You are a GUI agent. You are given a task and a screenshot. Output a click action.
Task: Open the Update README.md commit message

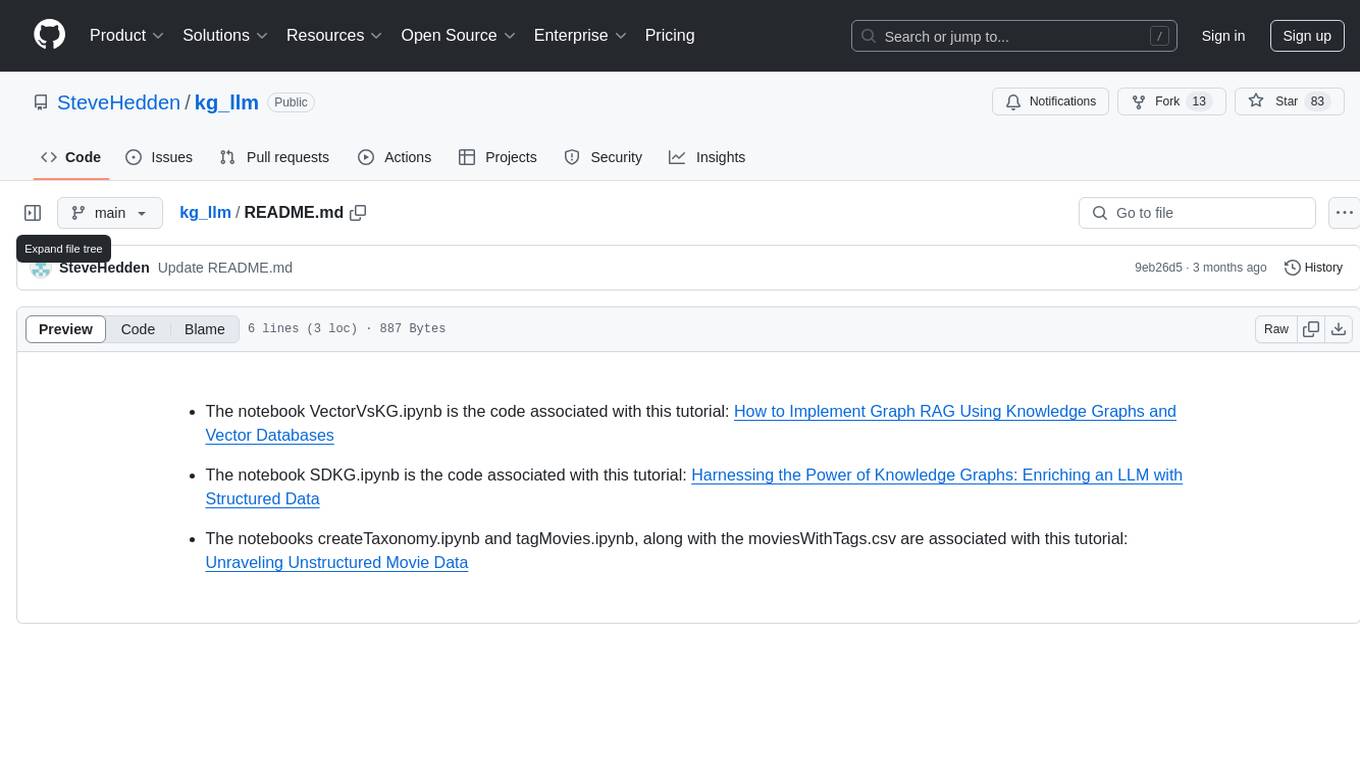point(225,268)
